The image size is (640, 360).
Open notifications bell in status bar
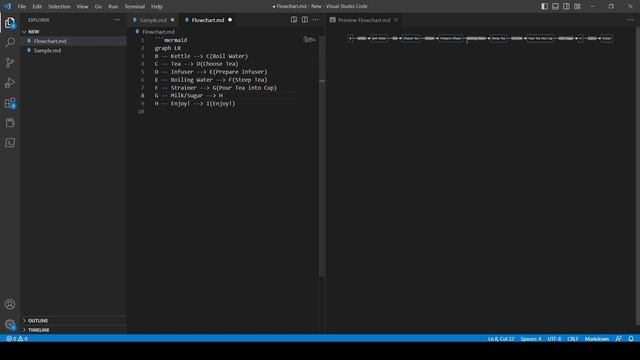point(631,339)
